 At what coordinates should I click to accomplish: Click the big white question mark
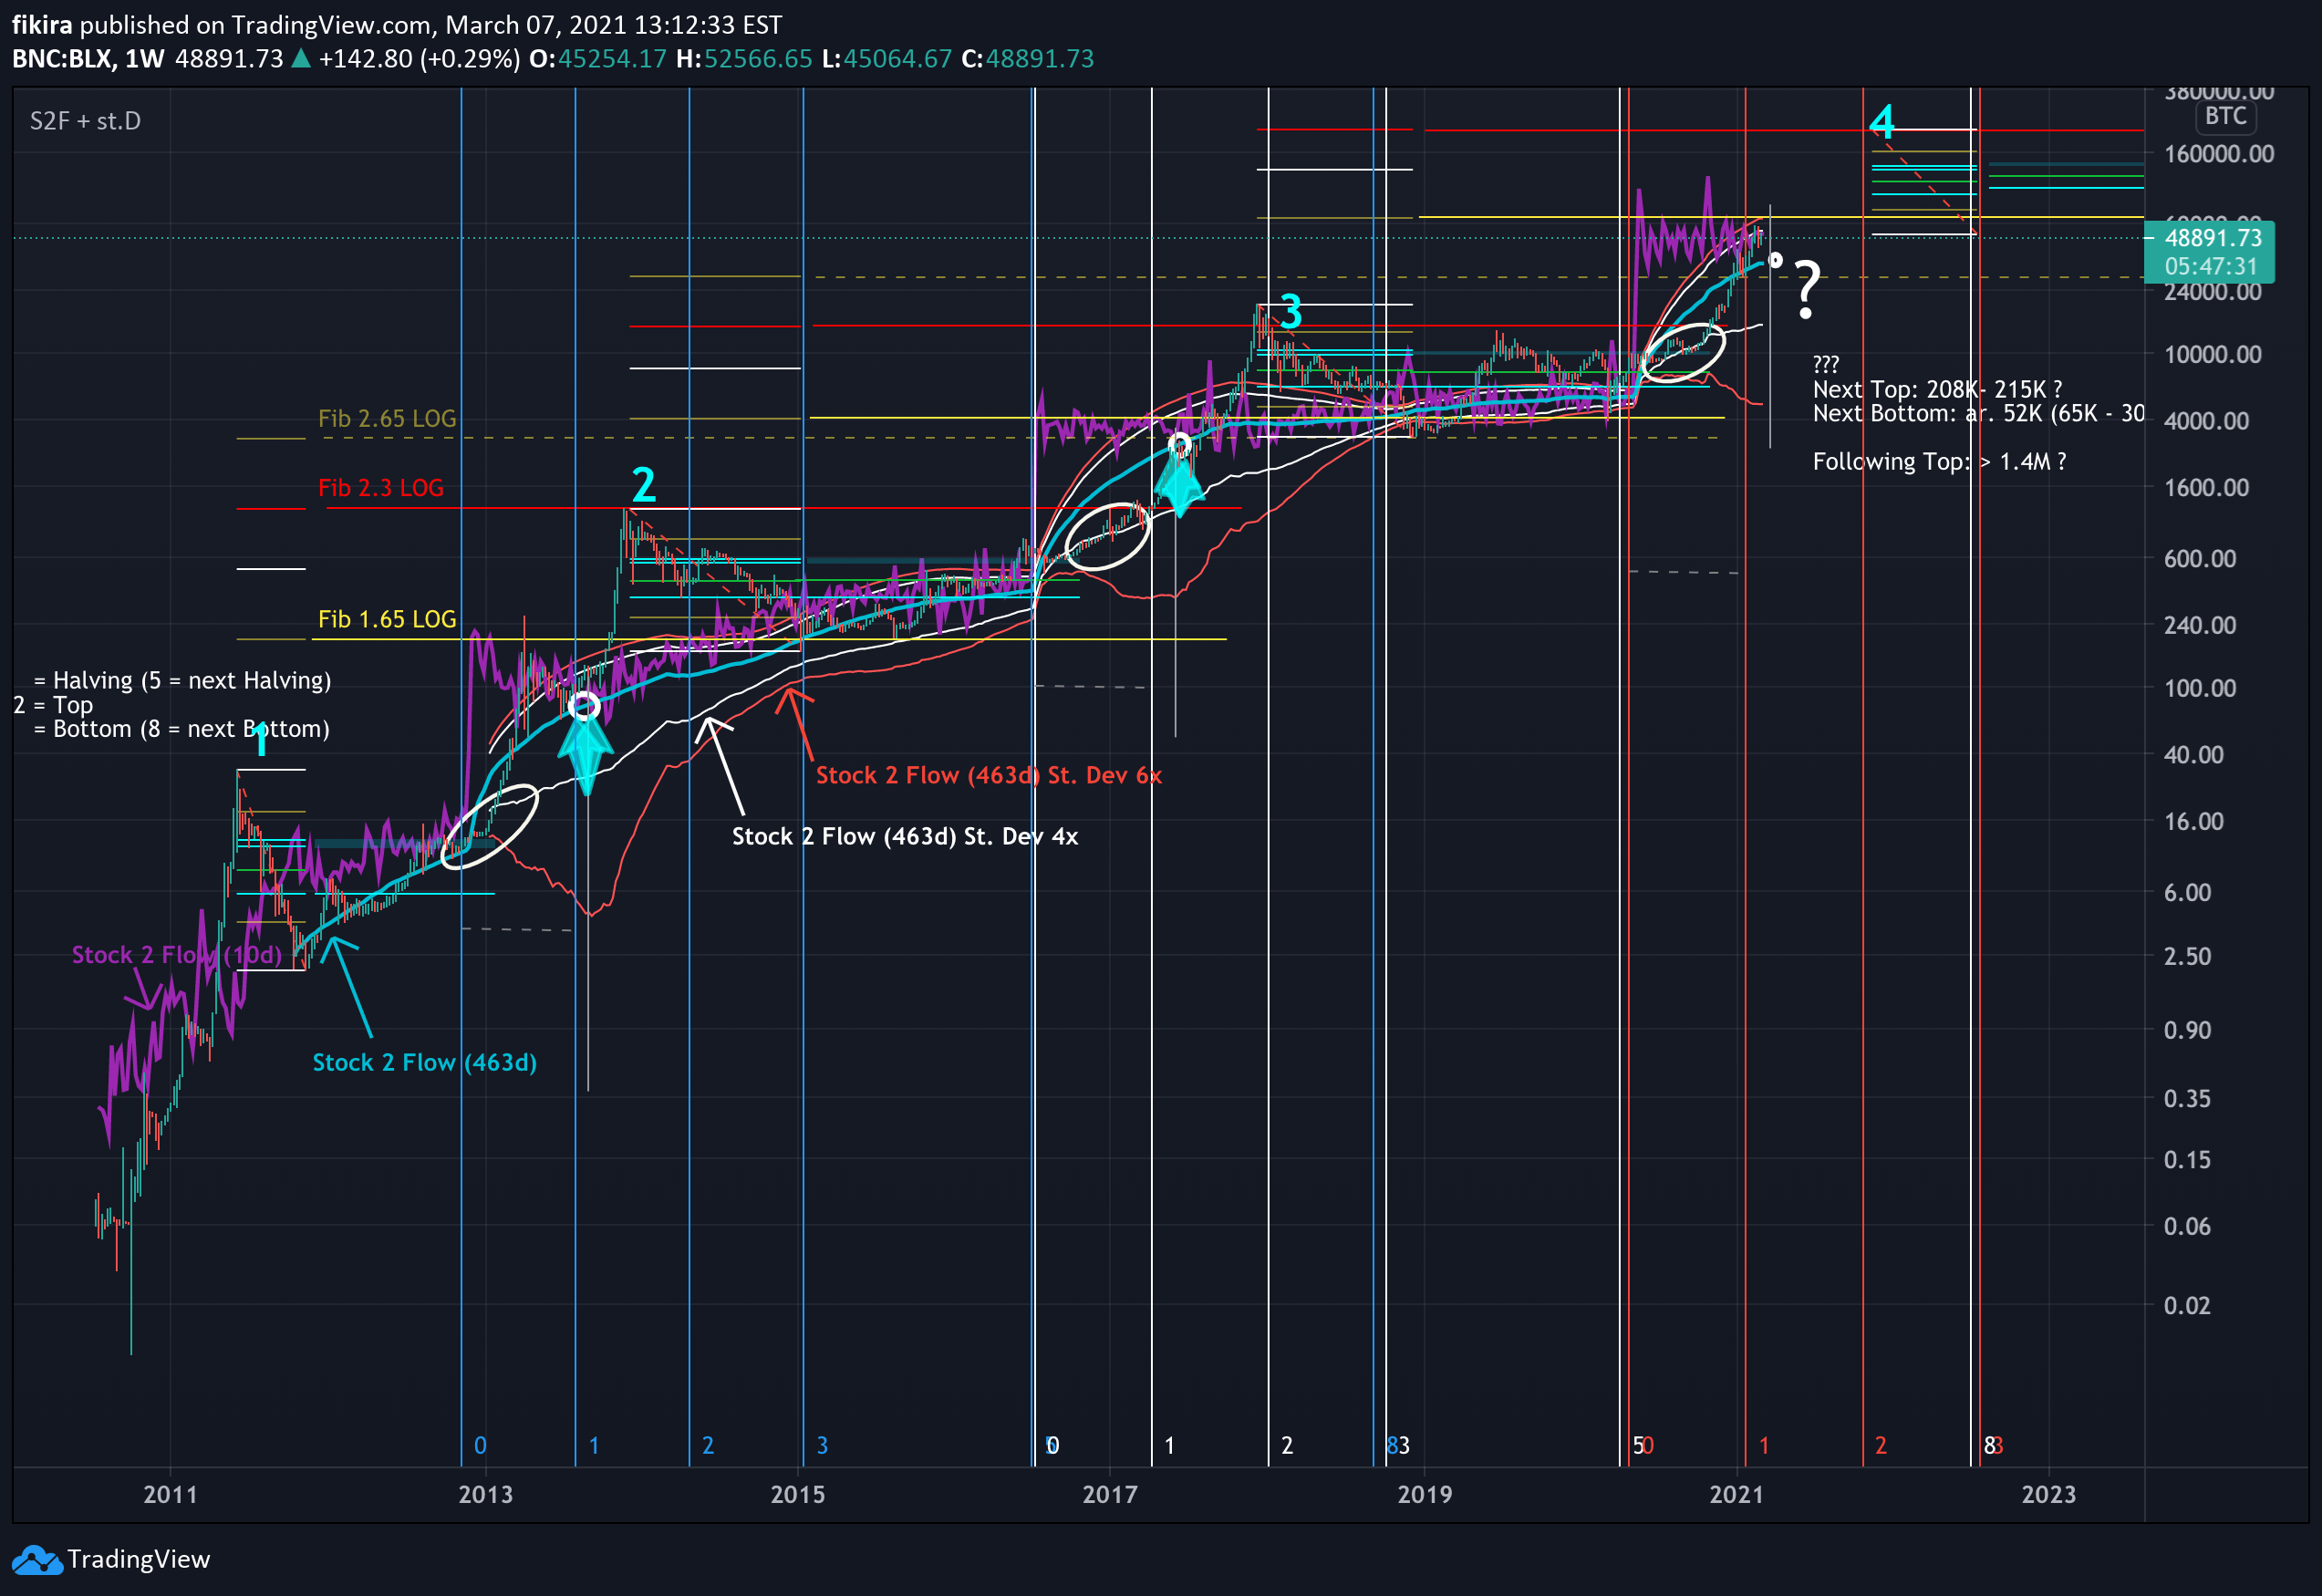pos(1806,290)
